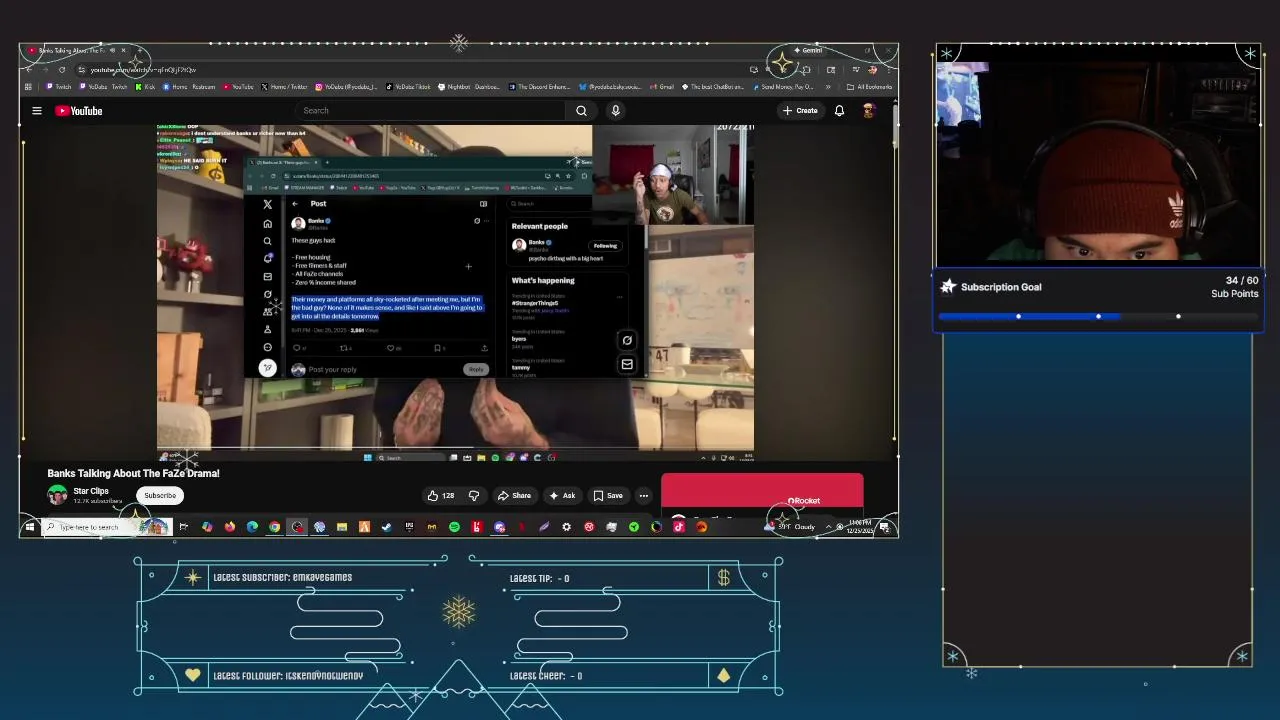Open Spotify from the taskbar
Image resolution: width=1280 pixels, height=720 pixels.
(454, 527)
